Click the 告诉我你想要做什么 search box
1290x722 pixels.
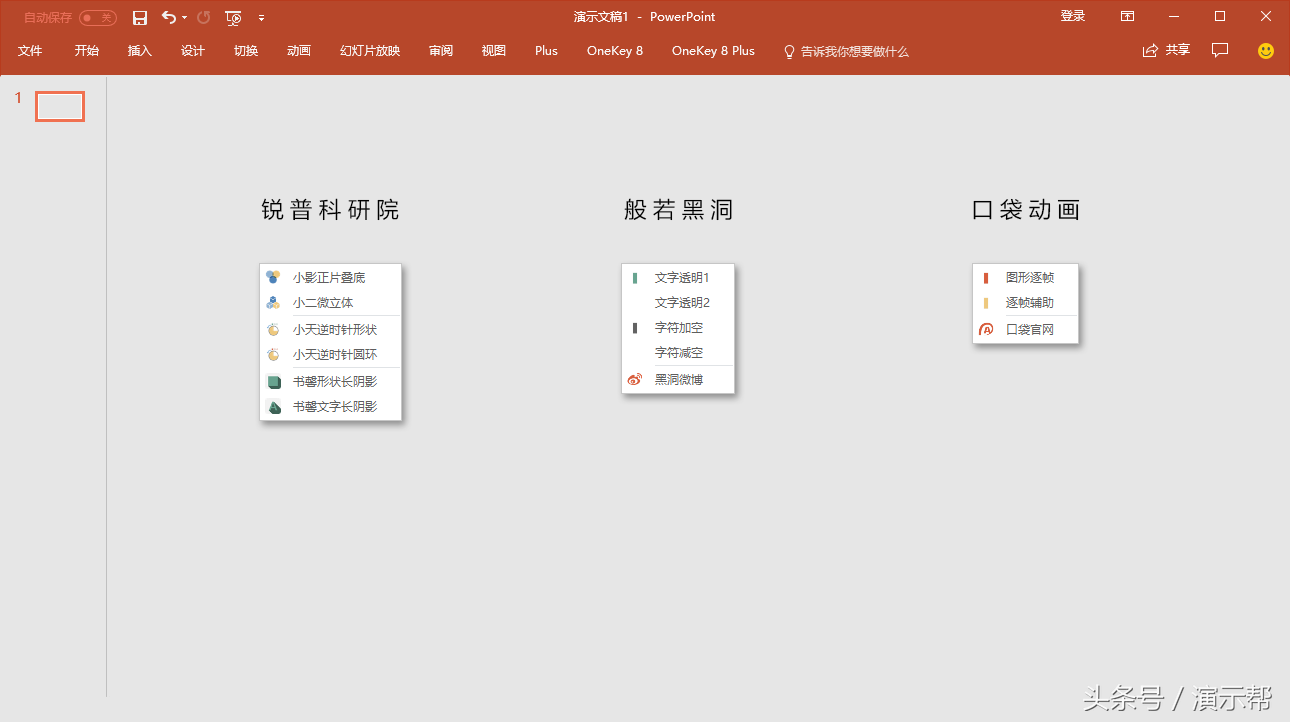tap(855, 51)
